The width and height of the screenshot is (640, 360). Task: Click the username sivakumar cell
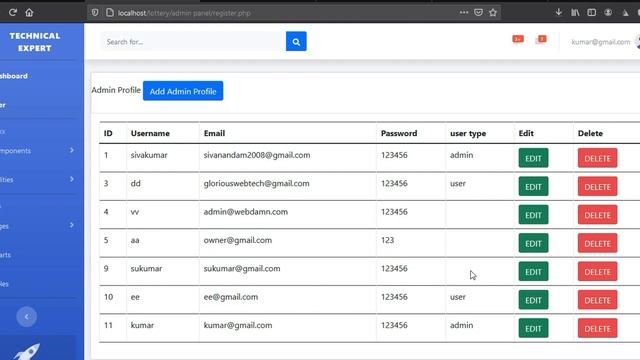[x=149, y=155]
